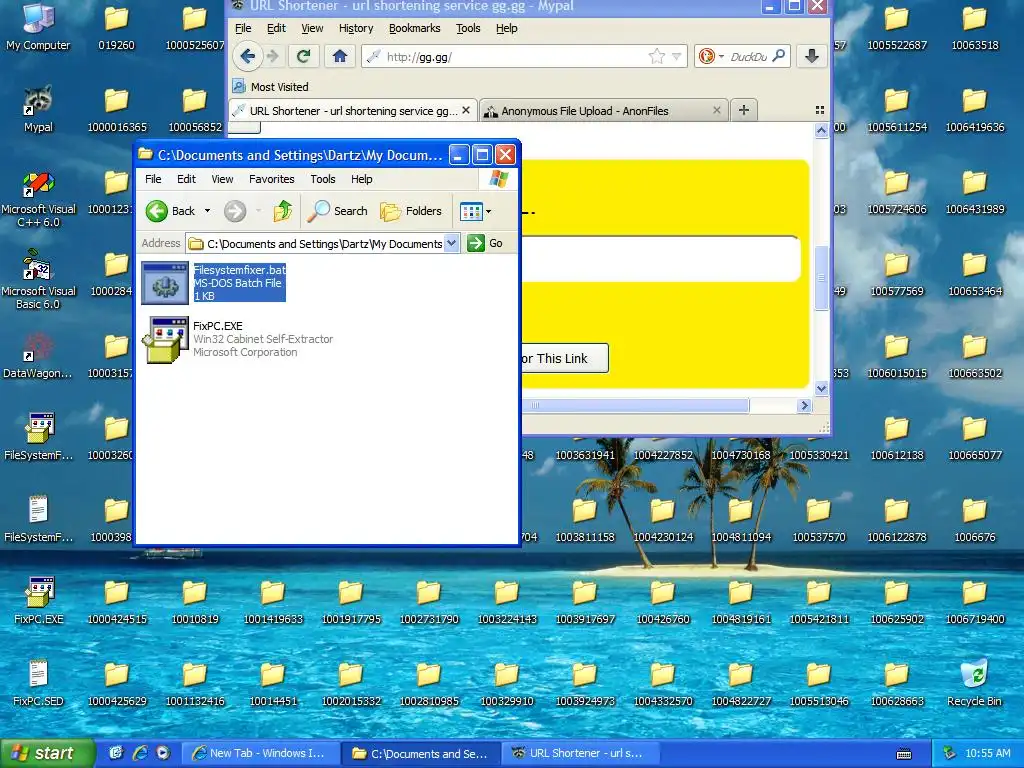Show all tabs grid icon in Mypal
This screenshot has width=1024, height=768.
point(820,110)
